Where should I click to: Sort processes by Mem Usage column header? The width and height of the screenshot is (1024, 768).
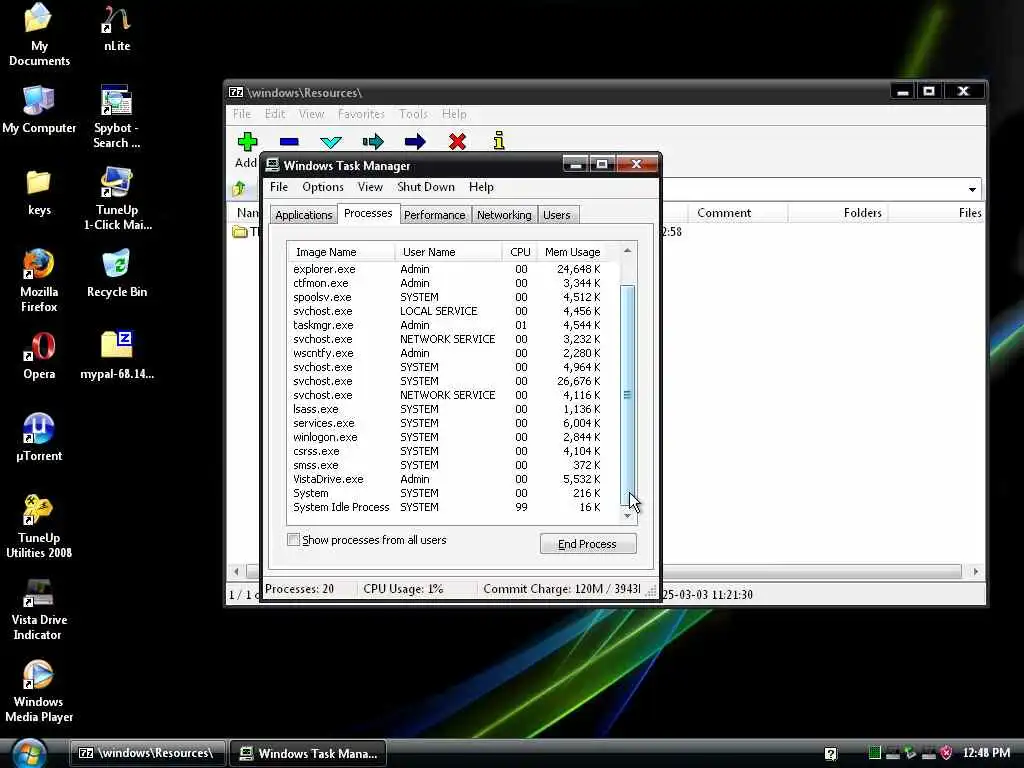click(x=573, y=252)
